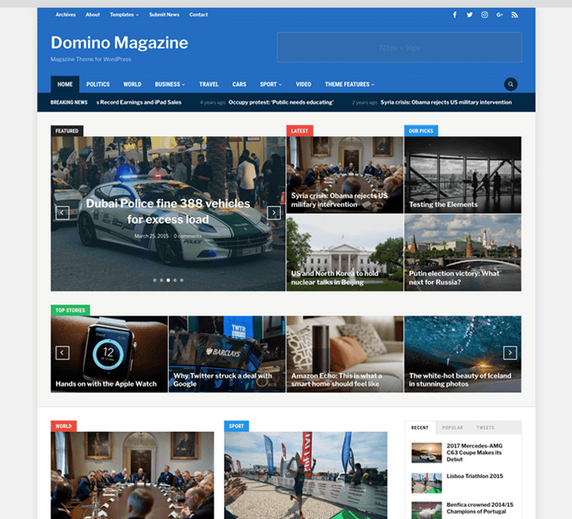Open Record Earnings and iPad Sales headline
572x519 pixels.
pos(139,102)
